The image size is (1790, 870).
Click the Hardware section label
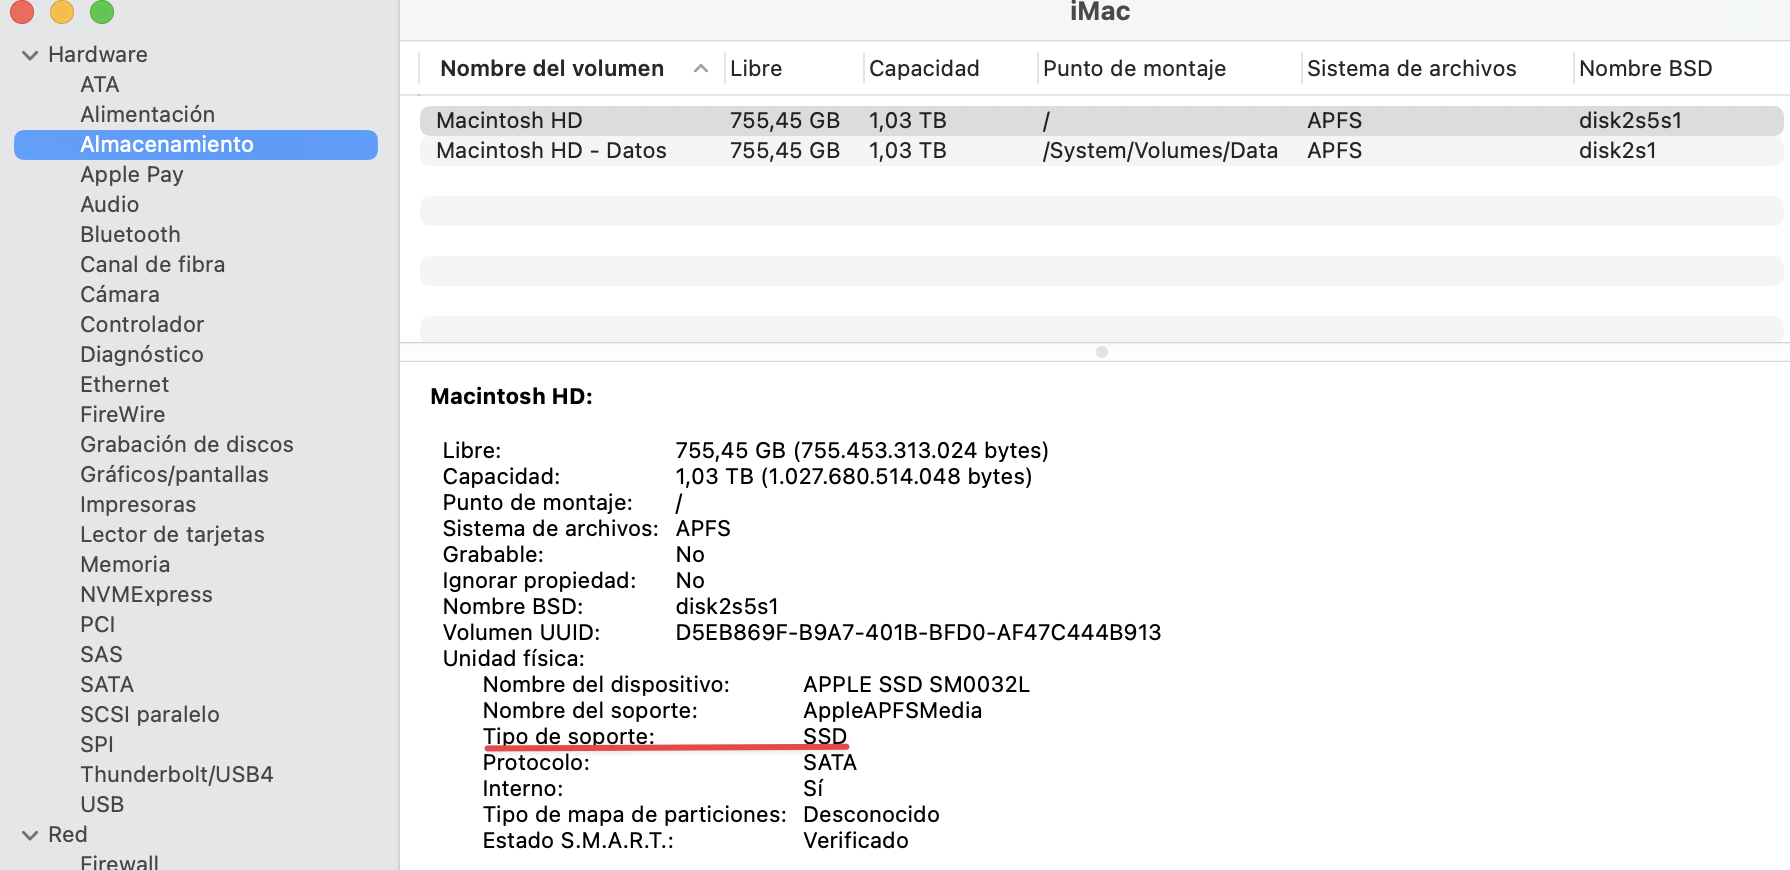click(x=98, y=55)
